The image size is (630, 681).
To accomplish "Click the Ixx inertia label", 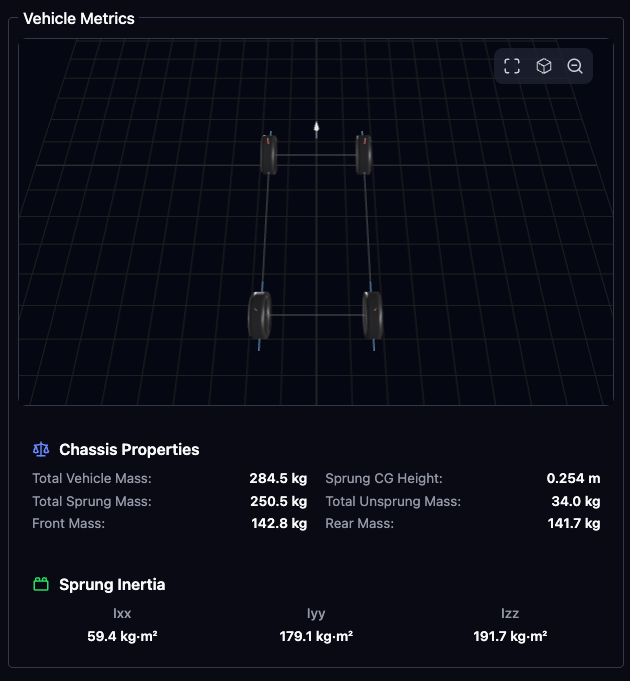I will (x=122, y=613).
